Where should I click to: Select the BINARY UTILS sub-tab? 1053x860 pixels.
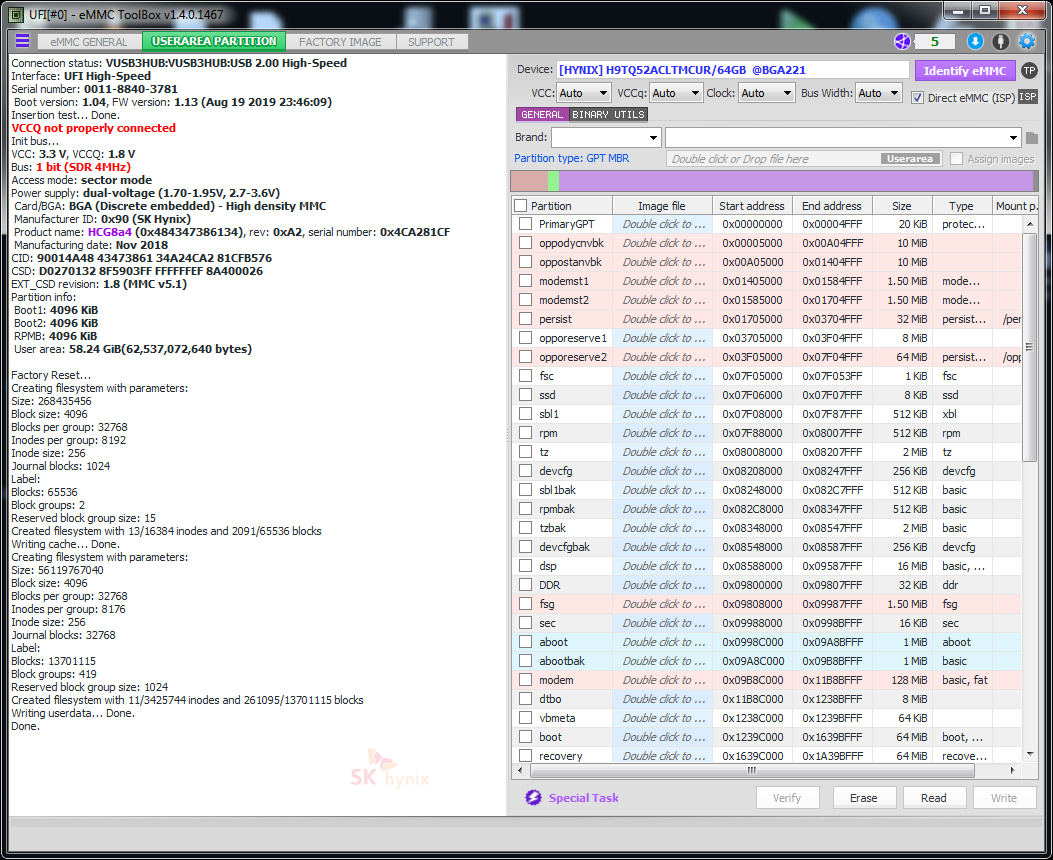(608, 115)
